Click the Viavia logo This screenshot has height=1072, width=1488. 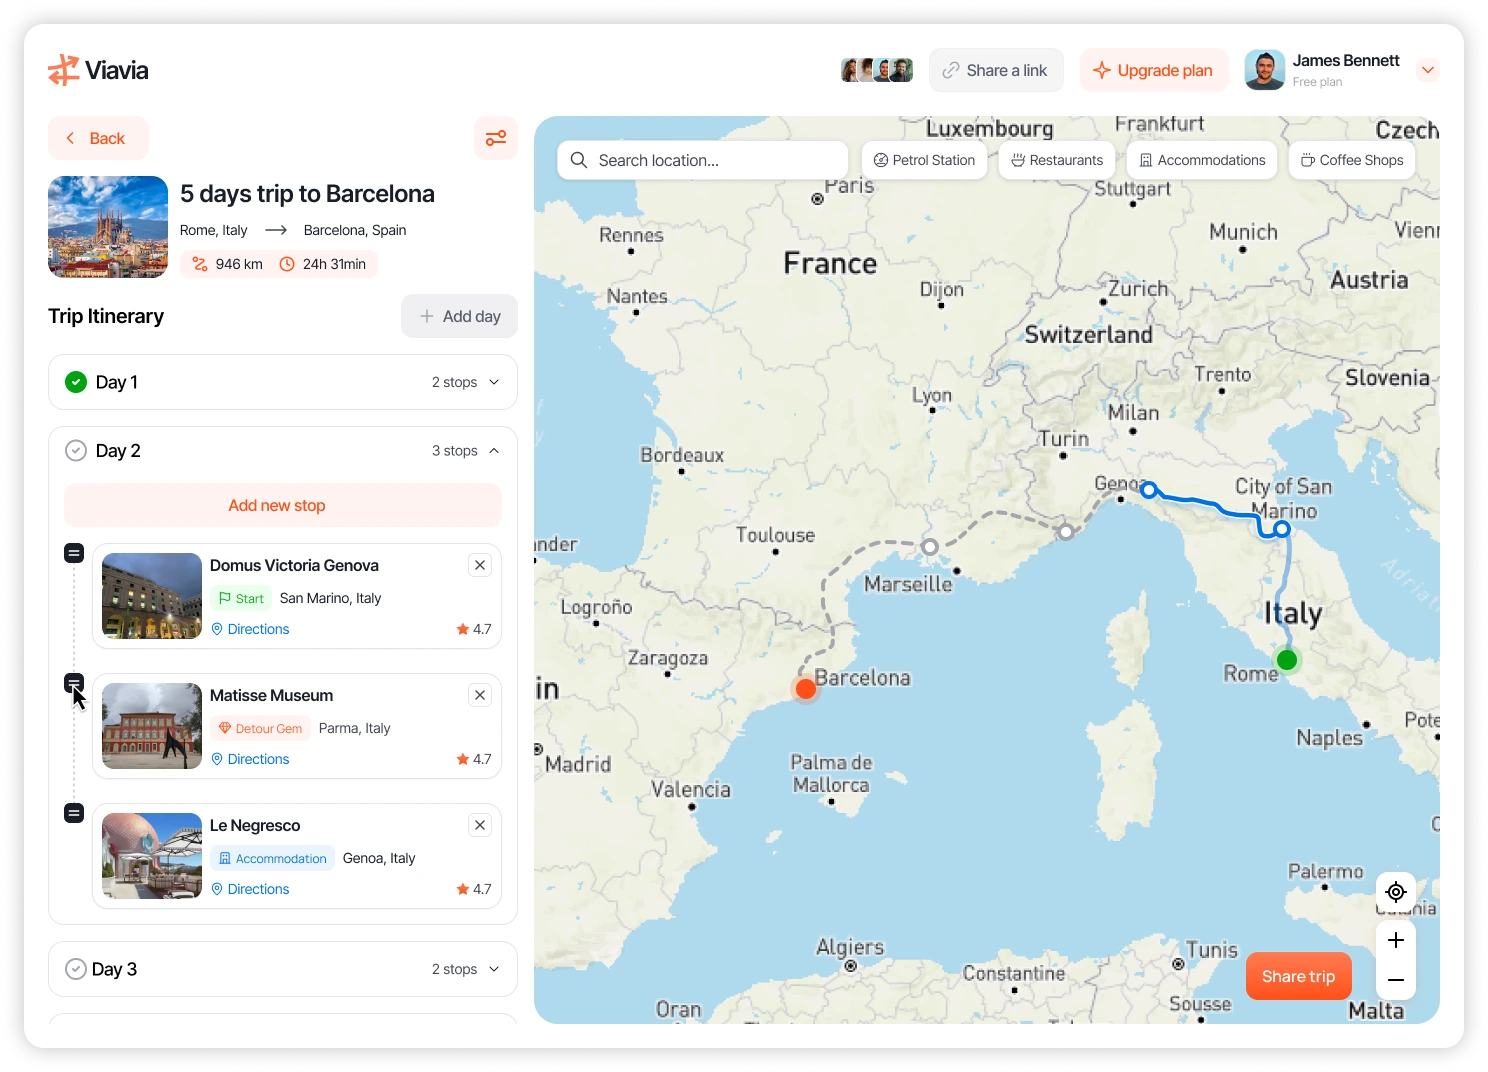(x=97, y=70)
